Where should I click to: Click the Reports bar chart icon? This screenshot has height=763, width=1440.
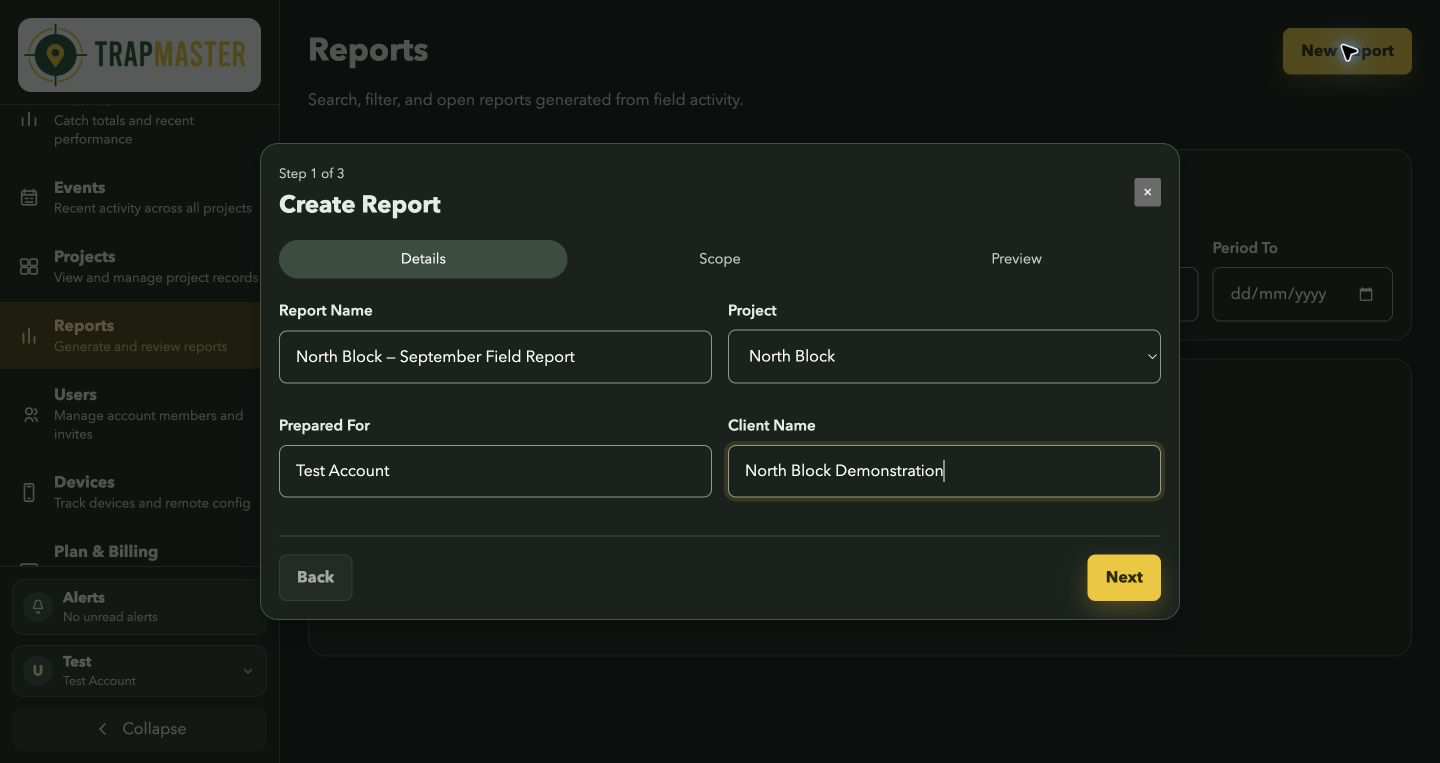(29, 336)
